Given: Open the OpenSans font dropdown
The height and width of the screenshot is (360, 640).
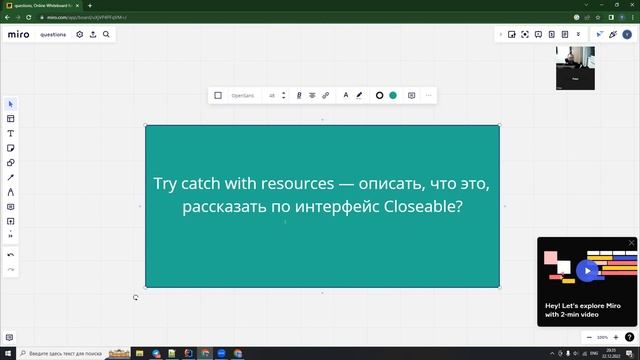Looking at the screenshot, I should click(243, 96).
